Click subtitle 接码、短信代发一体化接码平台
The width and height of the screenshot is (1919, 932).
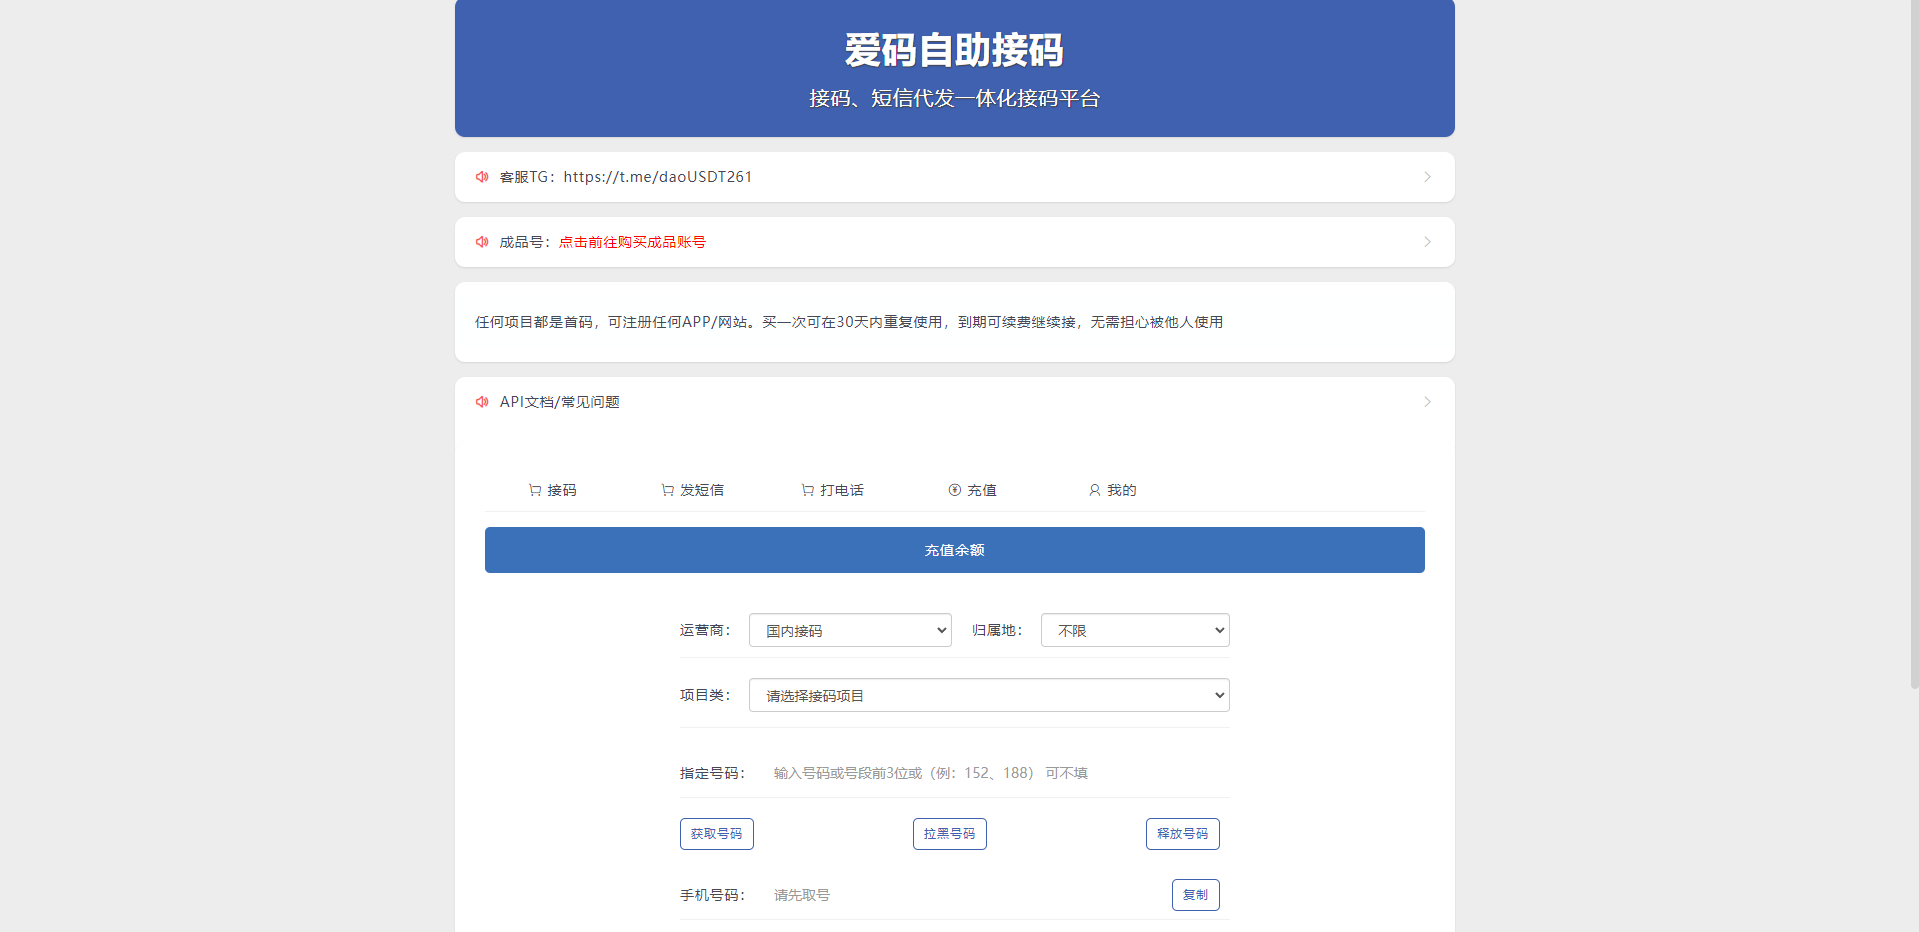click(955, 98)
